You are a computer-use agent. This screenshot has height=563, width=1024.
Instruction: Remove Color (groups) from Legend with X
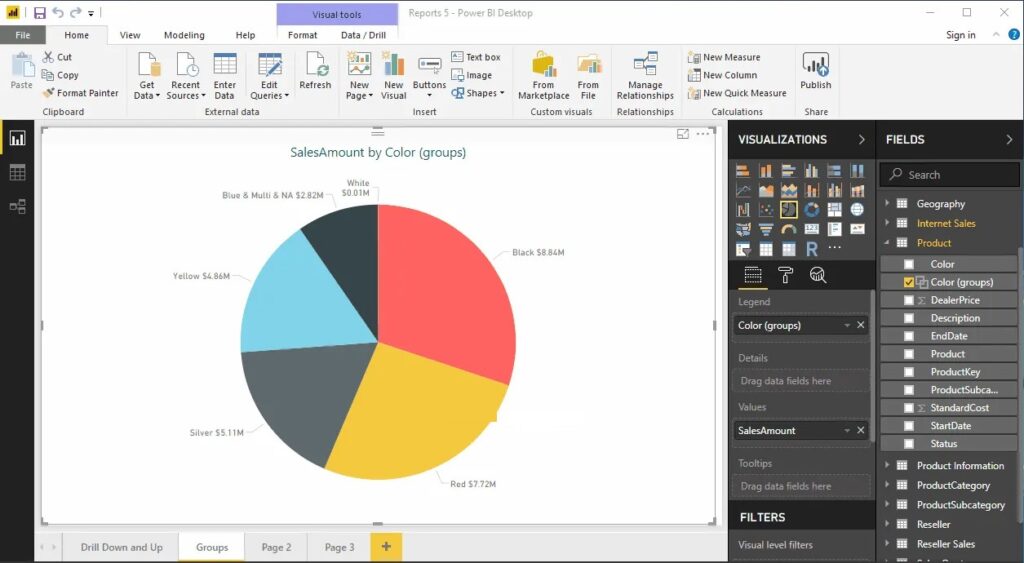(861, 325)
